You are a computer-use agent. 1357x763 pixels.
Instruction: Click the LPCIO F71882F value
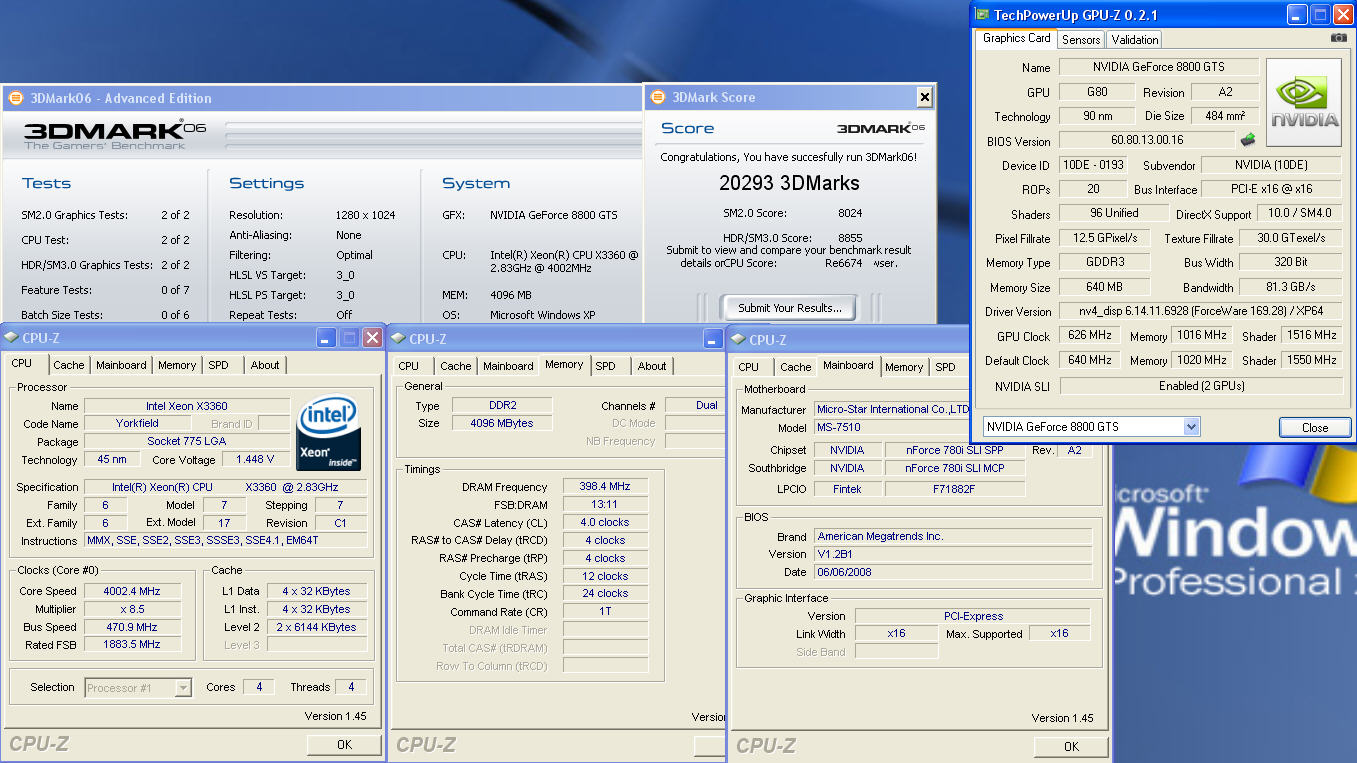[954, 489]
